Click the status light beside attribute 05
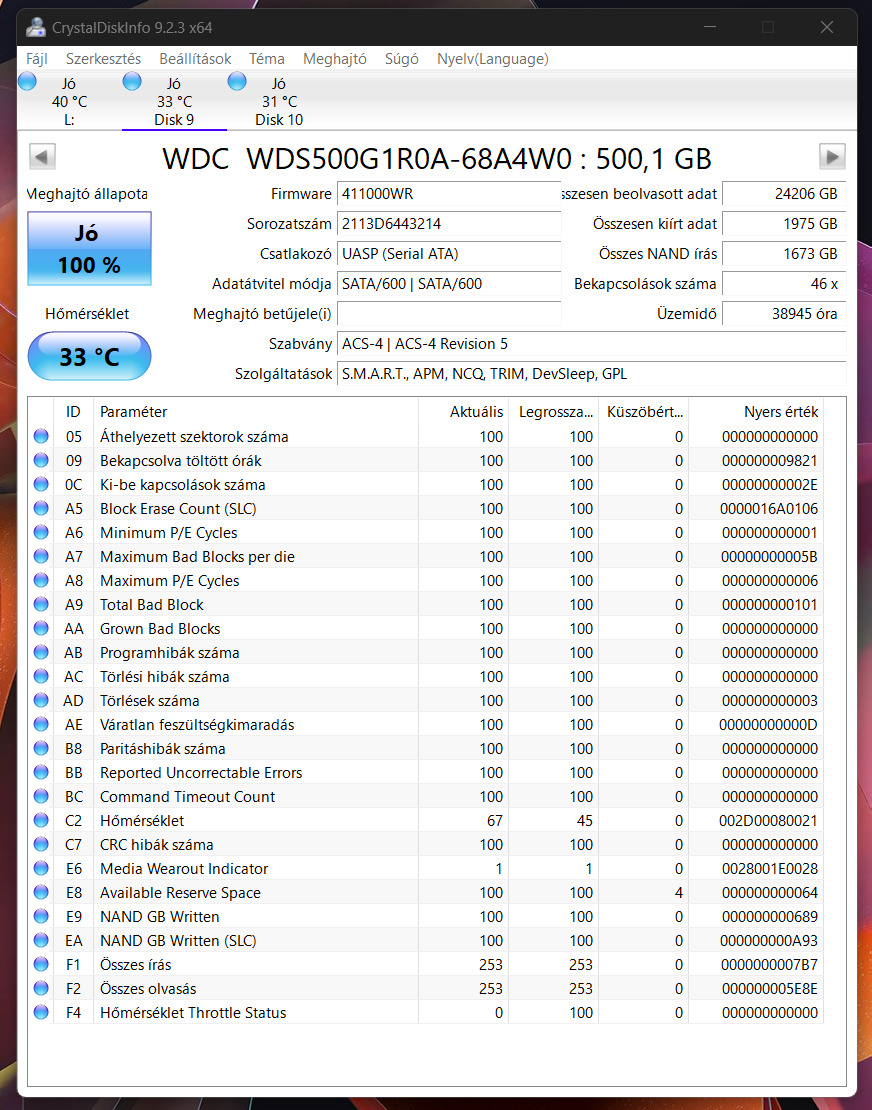 40,436
